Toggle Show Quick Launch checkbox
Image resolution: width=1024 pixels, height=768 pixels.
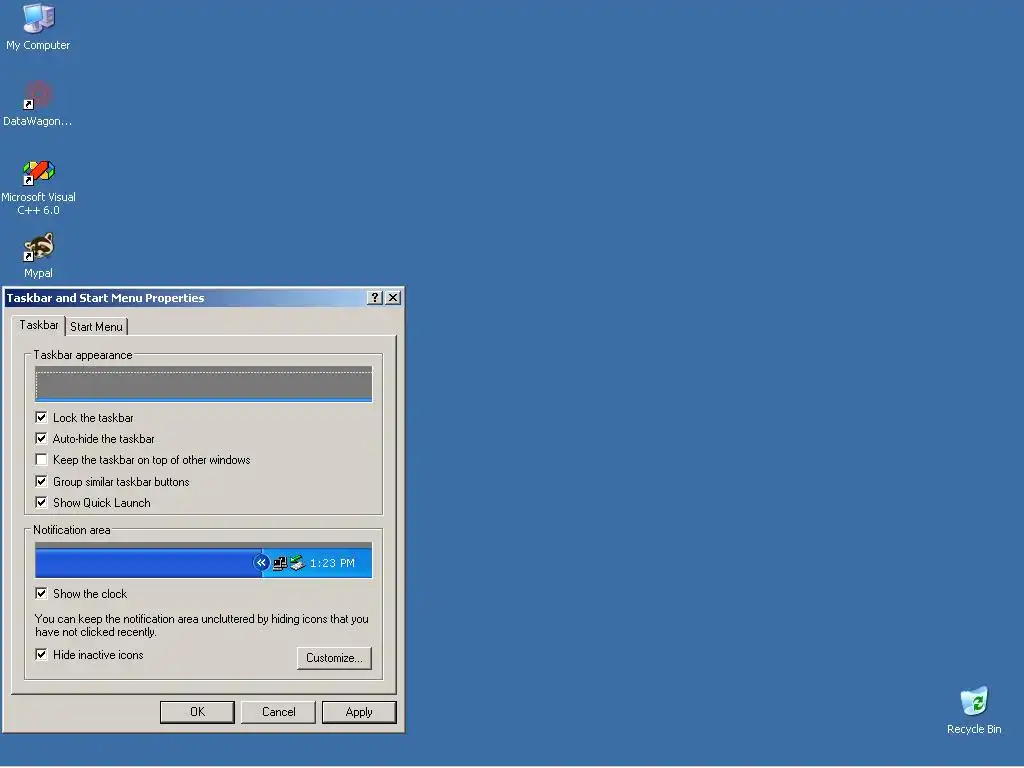pyautogui.click(x=41, y=502)
